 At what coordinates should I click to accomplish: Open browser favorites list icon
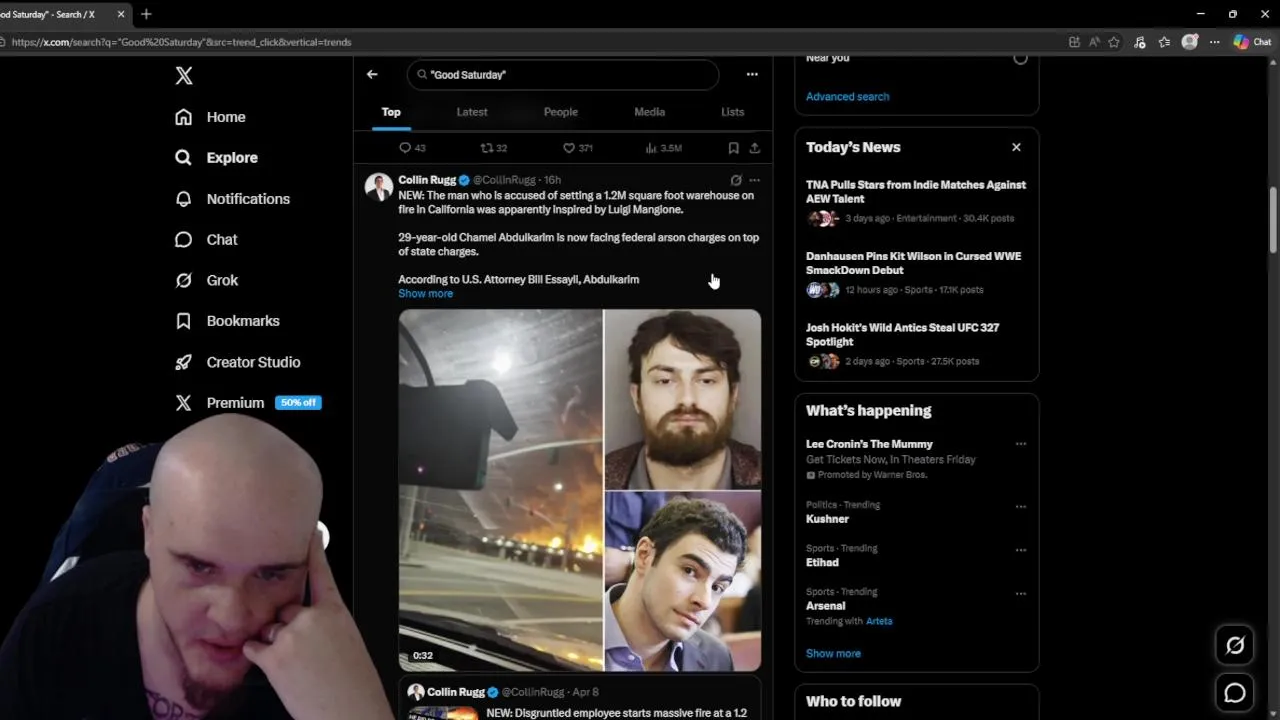click(x=1164, y=42)
